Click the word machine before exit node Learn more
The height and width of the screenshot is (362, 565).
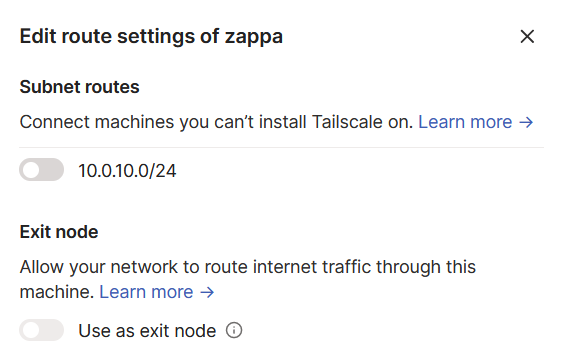pyautogui.click(x=57, y=292)
